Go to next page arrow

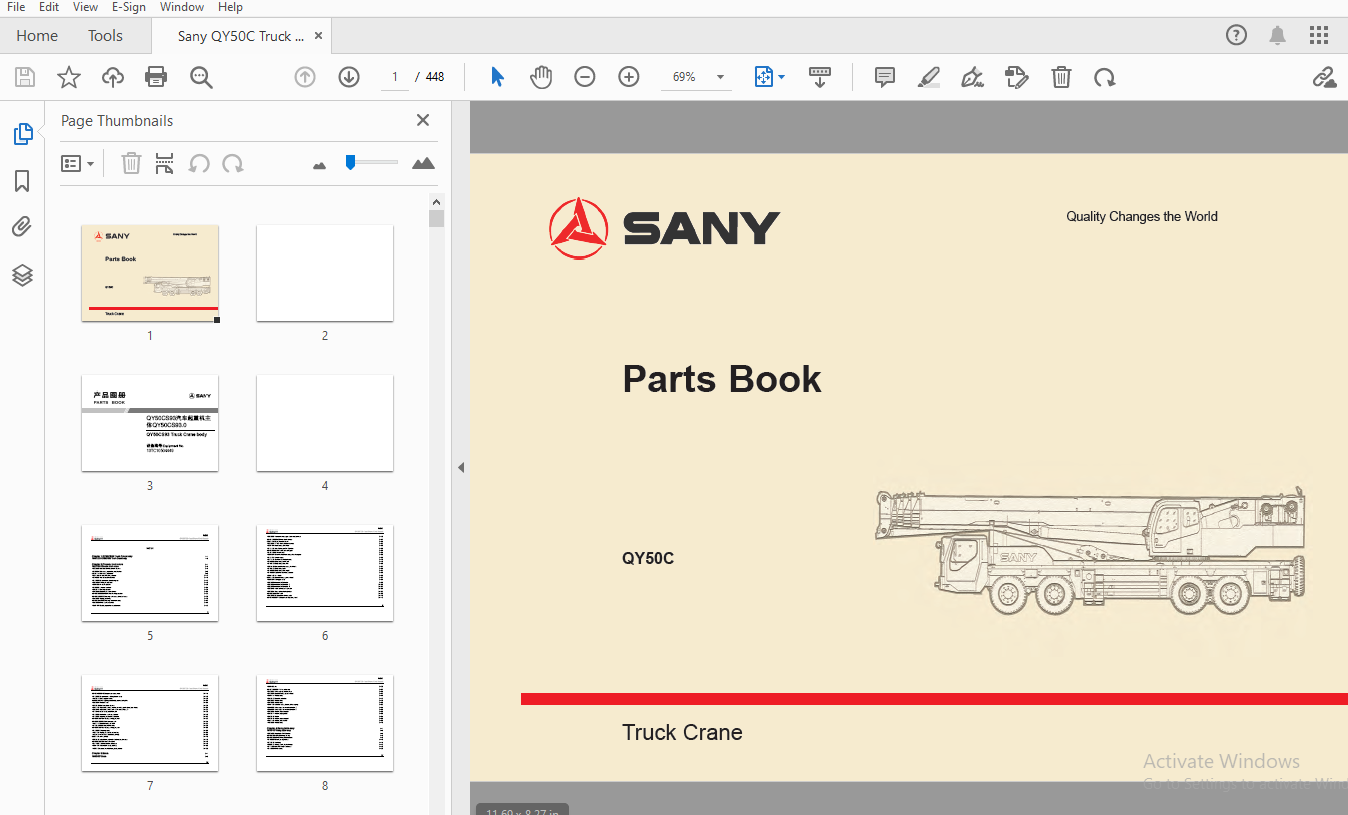tap(349, 77)
